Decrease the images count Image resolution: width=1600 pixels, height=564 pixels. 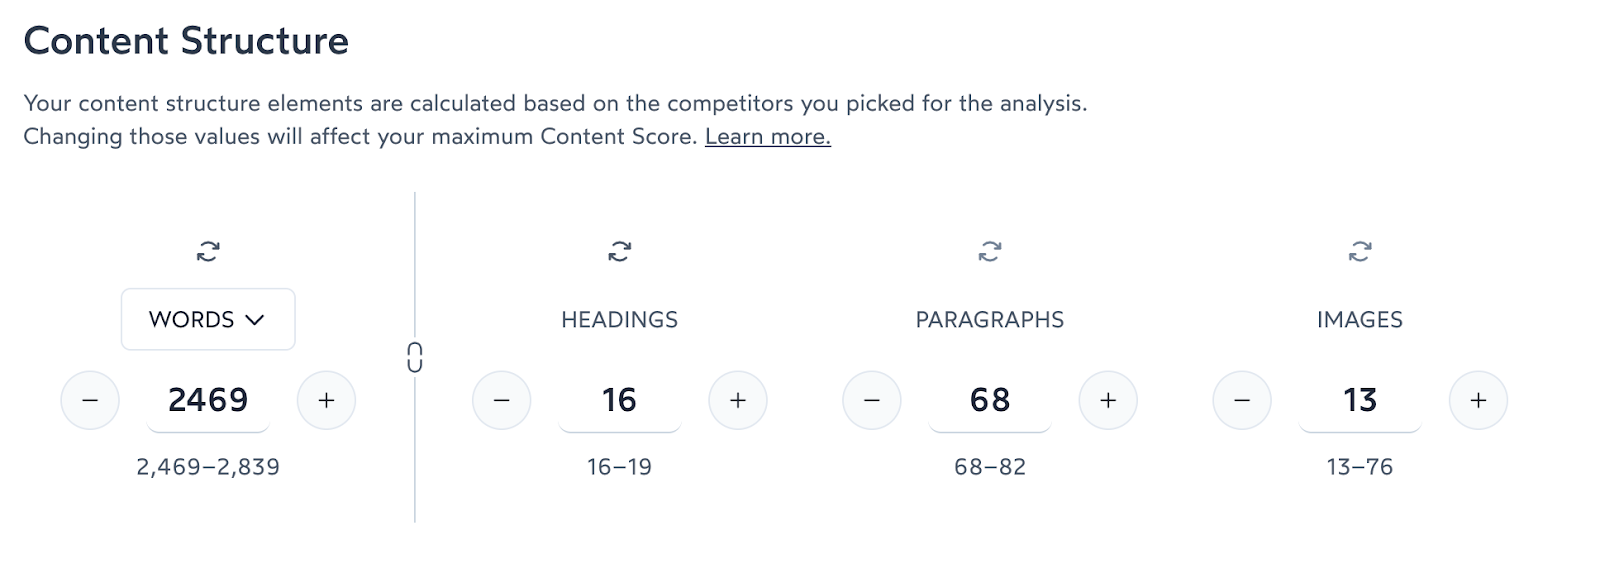tap(1242, 400)
